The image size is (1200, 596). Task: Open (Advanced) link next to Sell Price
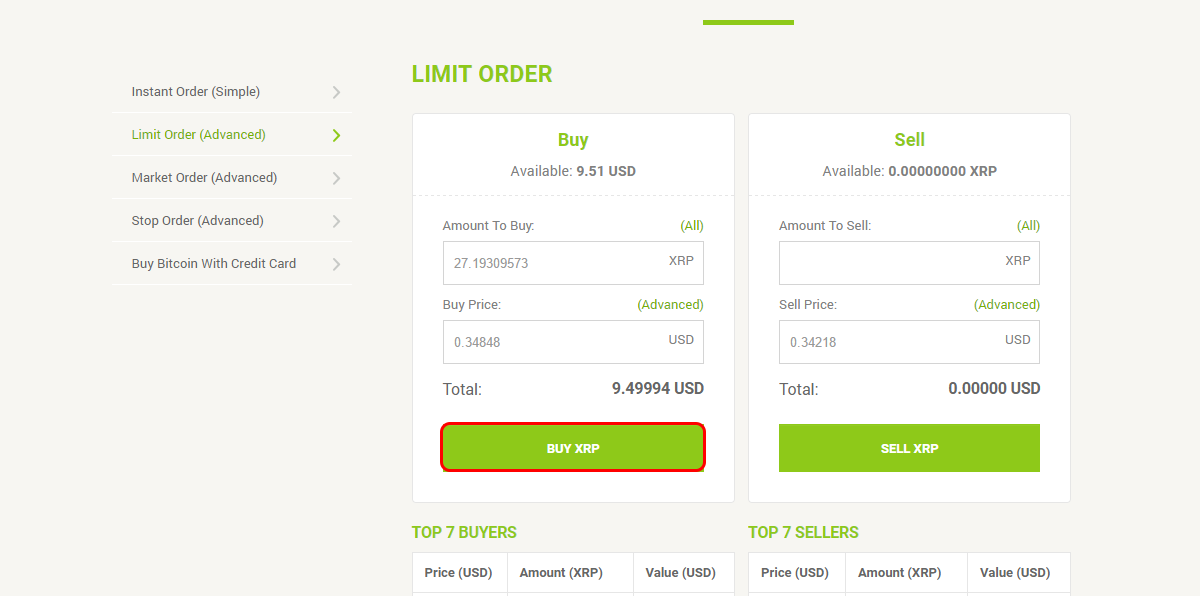click(1007, 305)
